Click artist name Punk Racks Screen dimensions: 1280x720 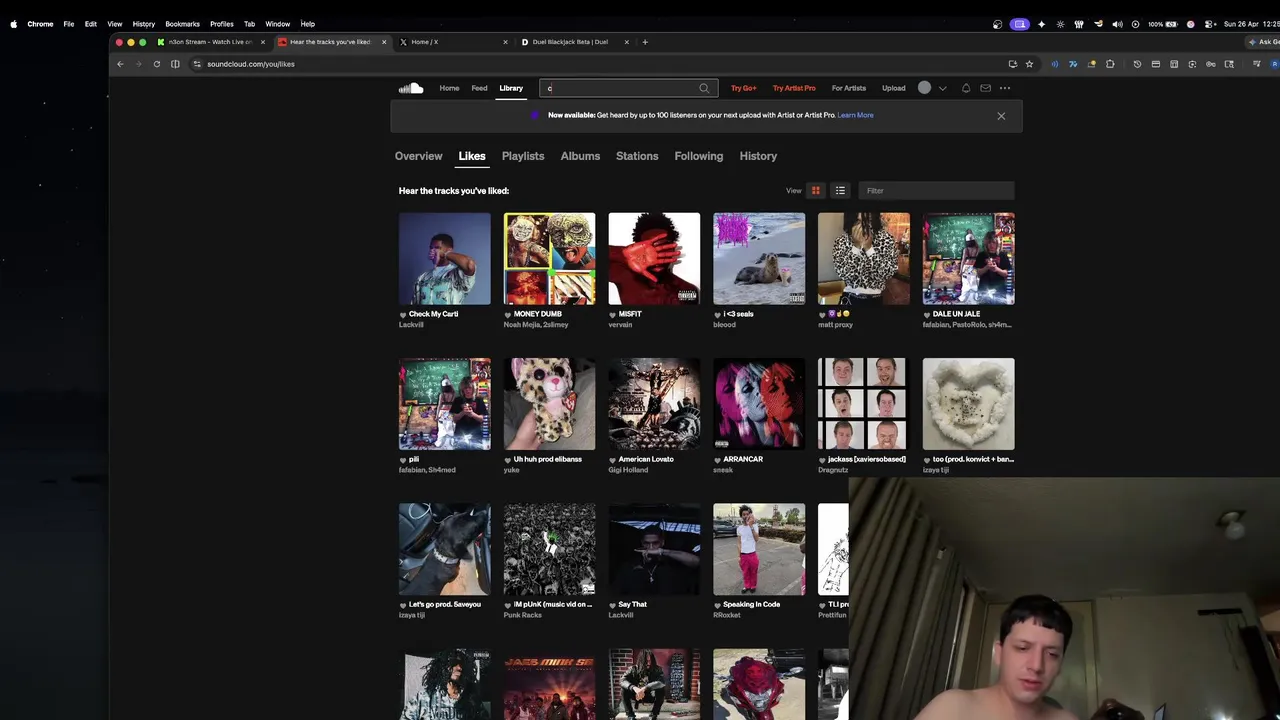[x=523, y=615]
